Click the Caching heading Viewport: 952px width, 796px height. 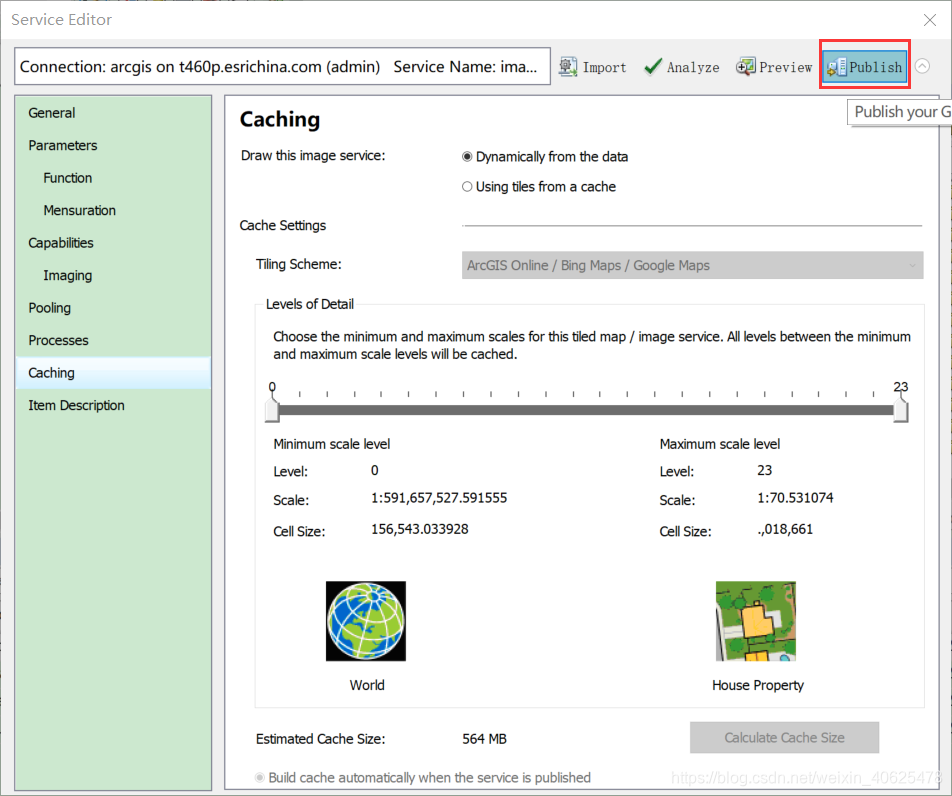pyautogui.click(x=279, y=120)
